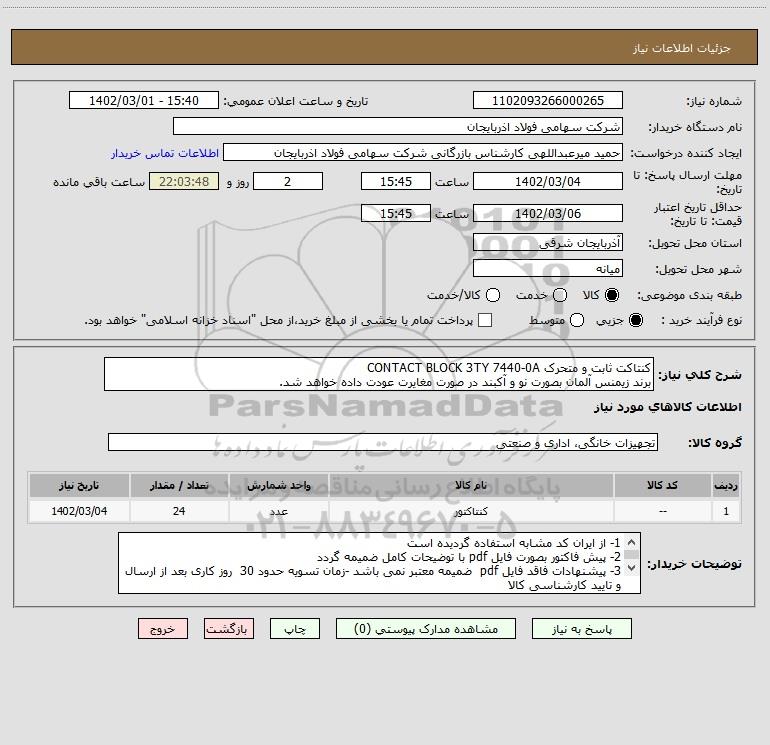Click the quantity cell 24
770x745 pixels.
tap(179, 511)
